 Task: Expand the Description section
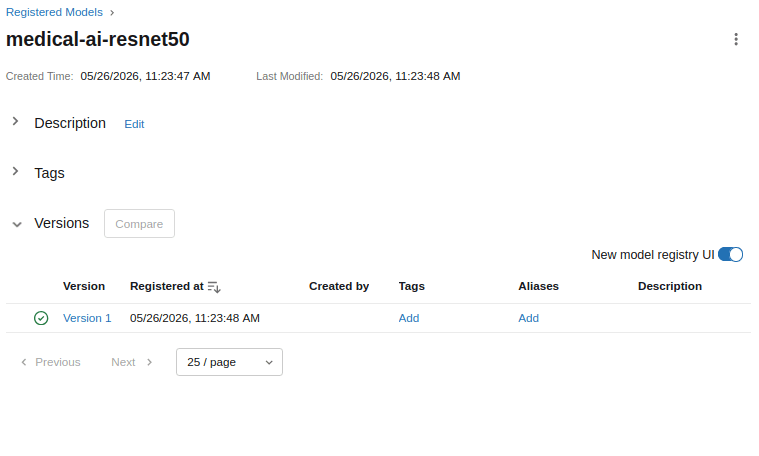pyautogui.click(x=15, y=122)
